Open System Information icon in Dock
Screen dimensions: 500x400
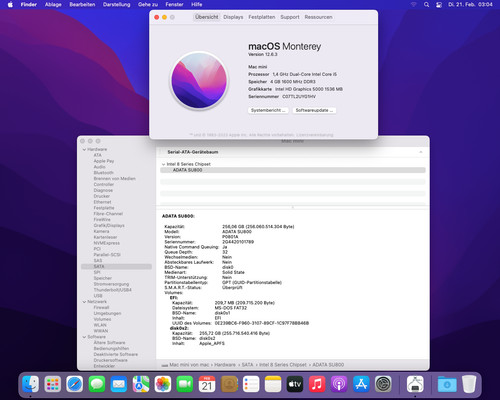(x=415, y=384)
